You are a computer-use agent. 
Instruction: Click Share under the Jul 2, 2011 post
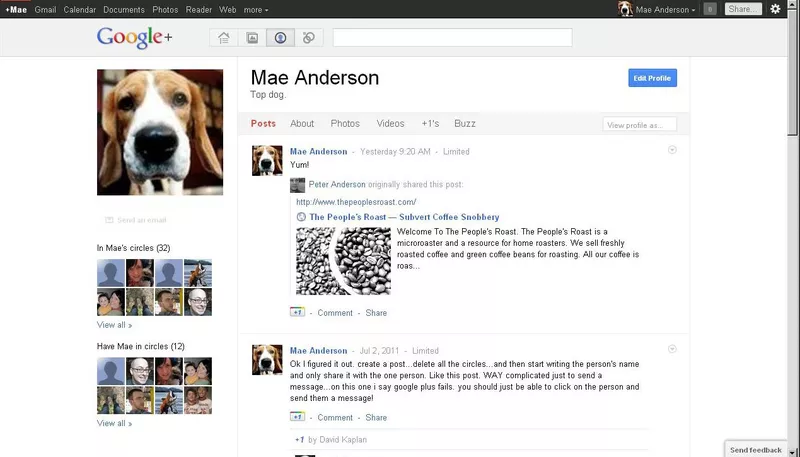coord(376,417)
